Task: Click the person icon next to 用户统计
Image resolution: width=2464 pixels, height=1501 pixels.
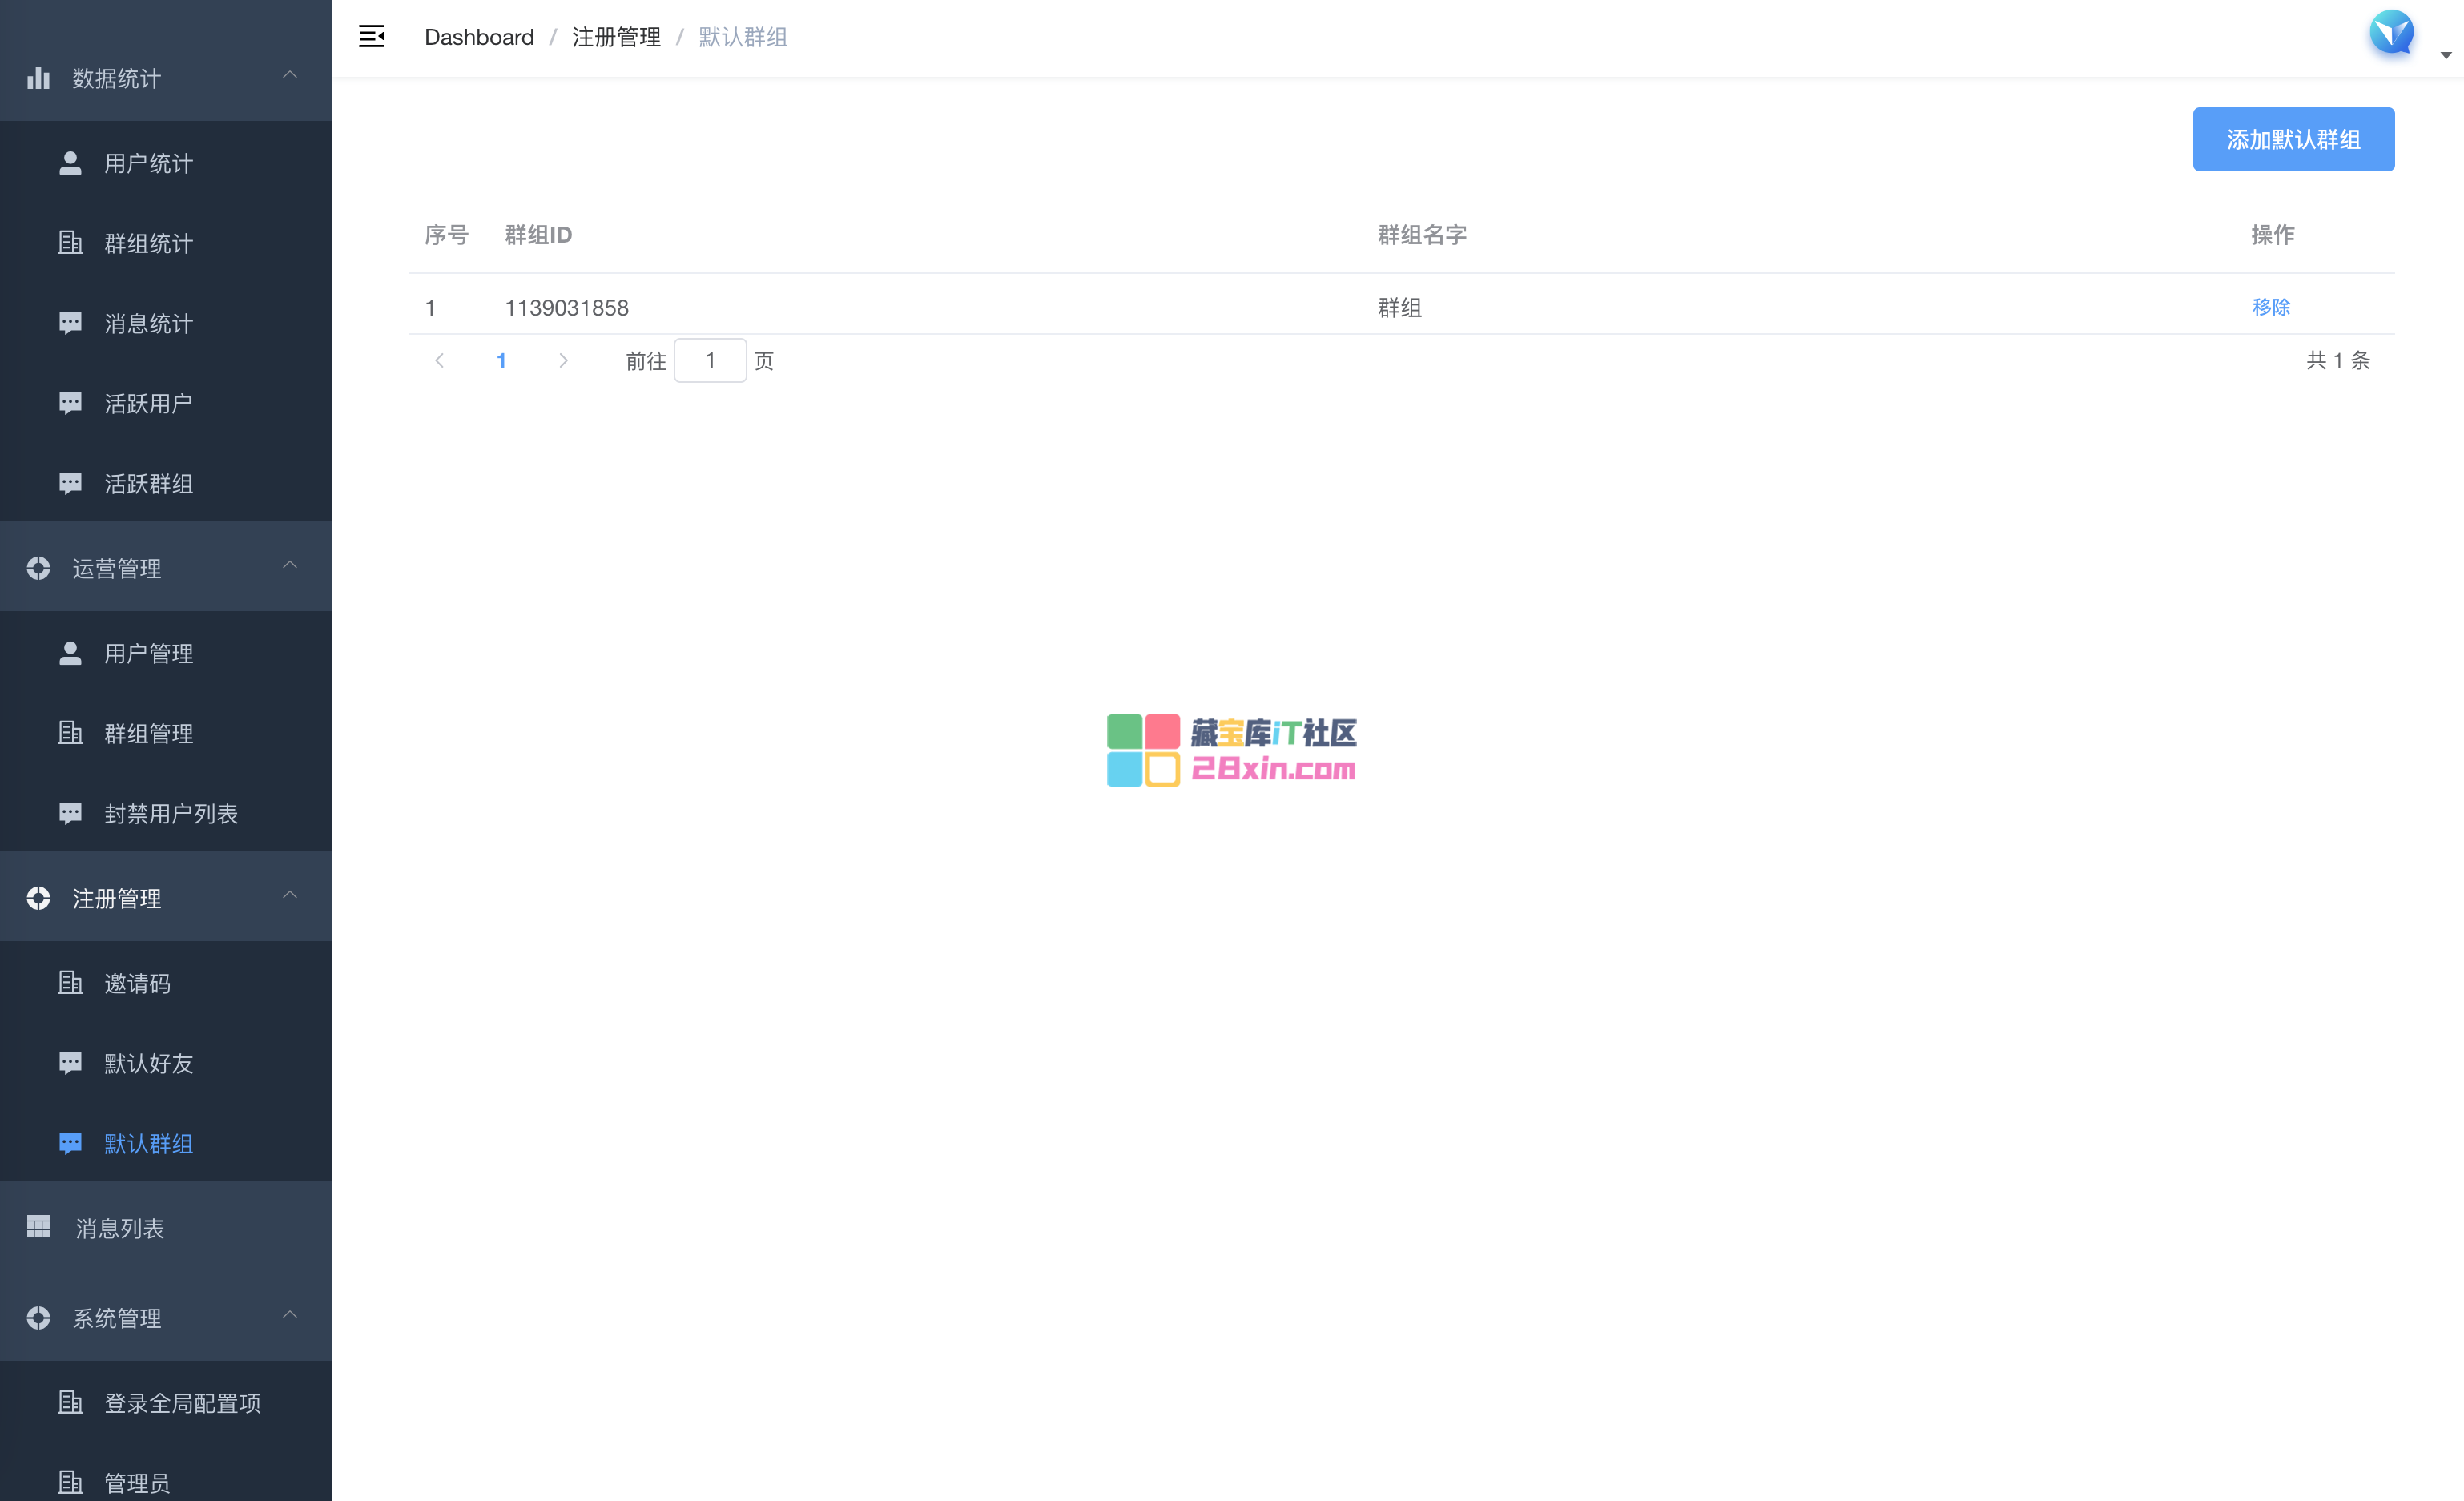Action: [70, 163]
